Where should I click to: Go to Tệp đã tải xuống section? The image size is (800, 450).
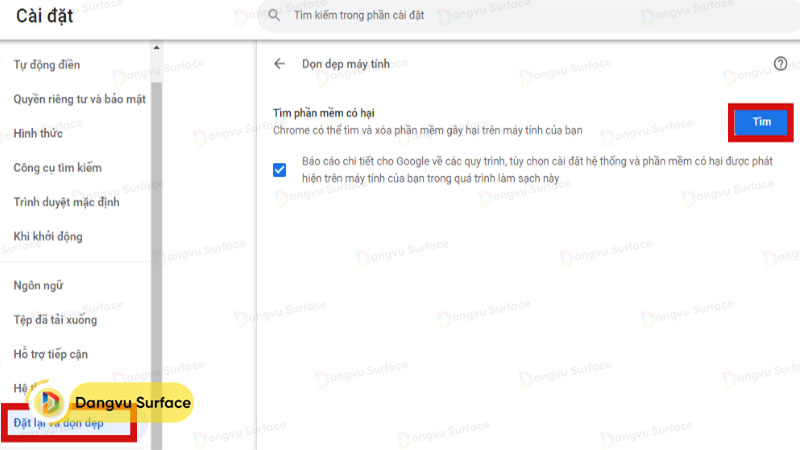tap(55, 320)
